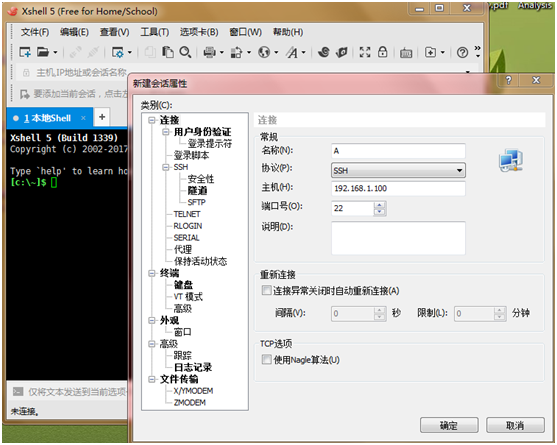This screenshot has height=445, width=557.
Task: Click the compose bar icon at bottom
Action: (x=18, y=391)
